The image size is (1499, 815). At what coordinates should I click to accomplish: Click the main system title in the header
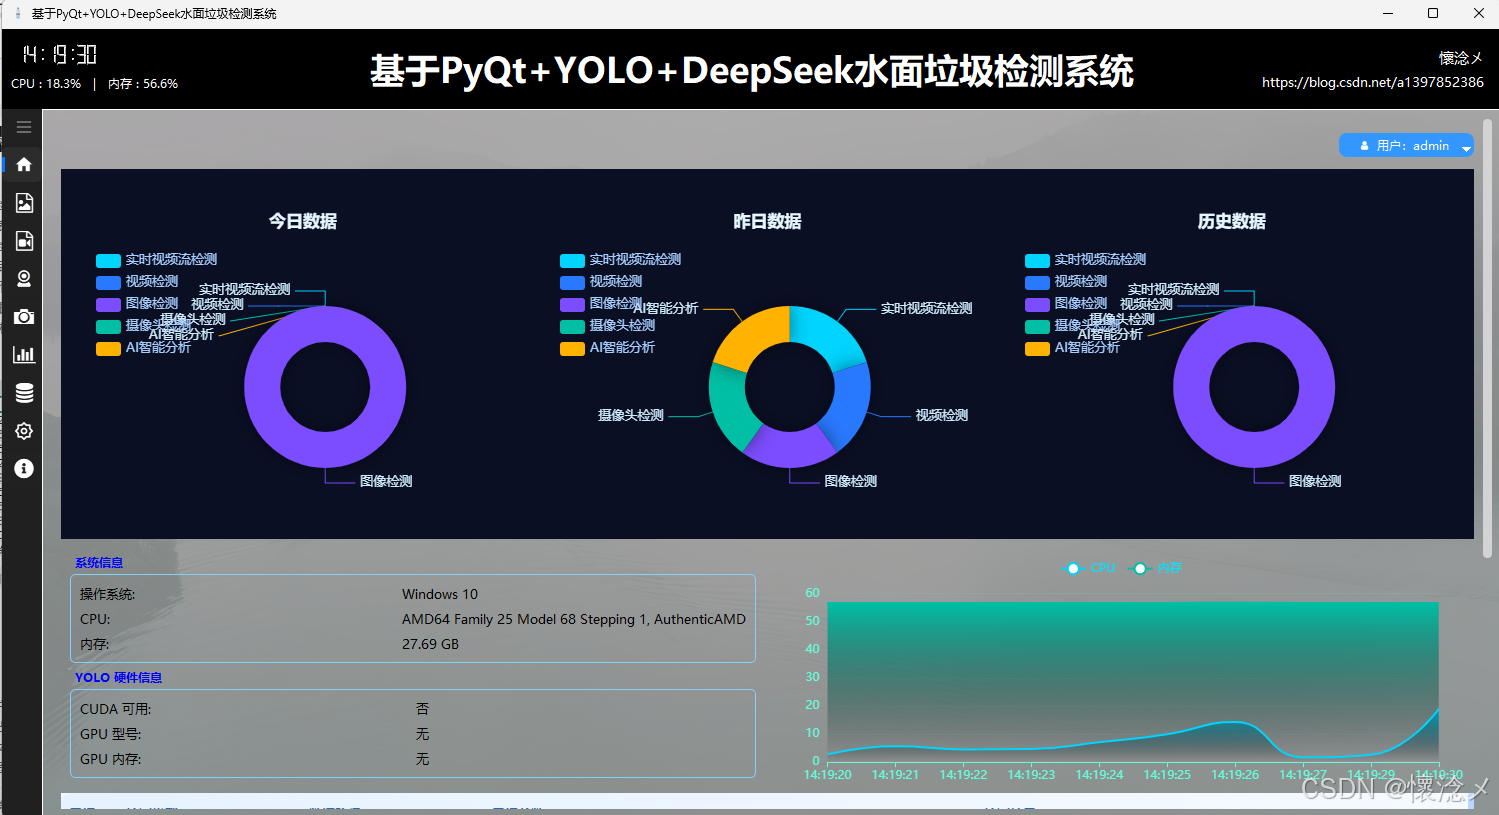tap(752, 71)
